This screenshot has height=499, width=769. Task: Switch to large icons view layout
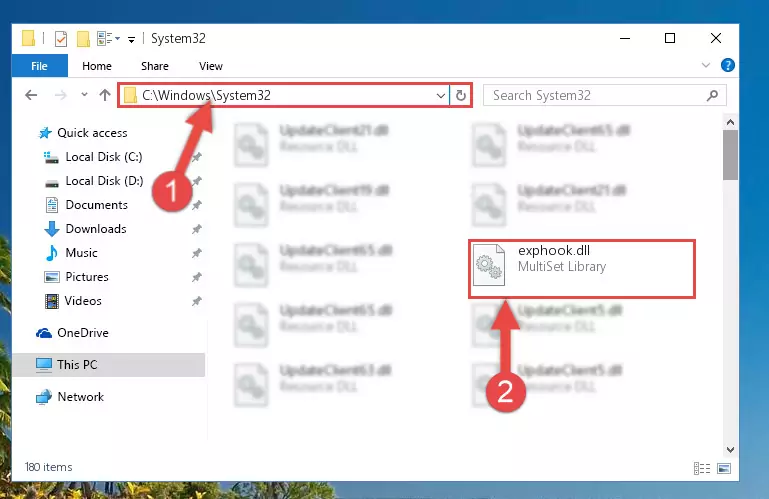click(x=724, y=469)
